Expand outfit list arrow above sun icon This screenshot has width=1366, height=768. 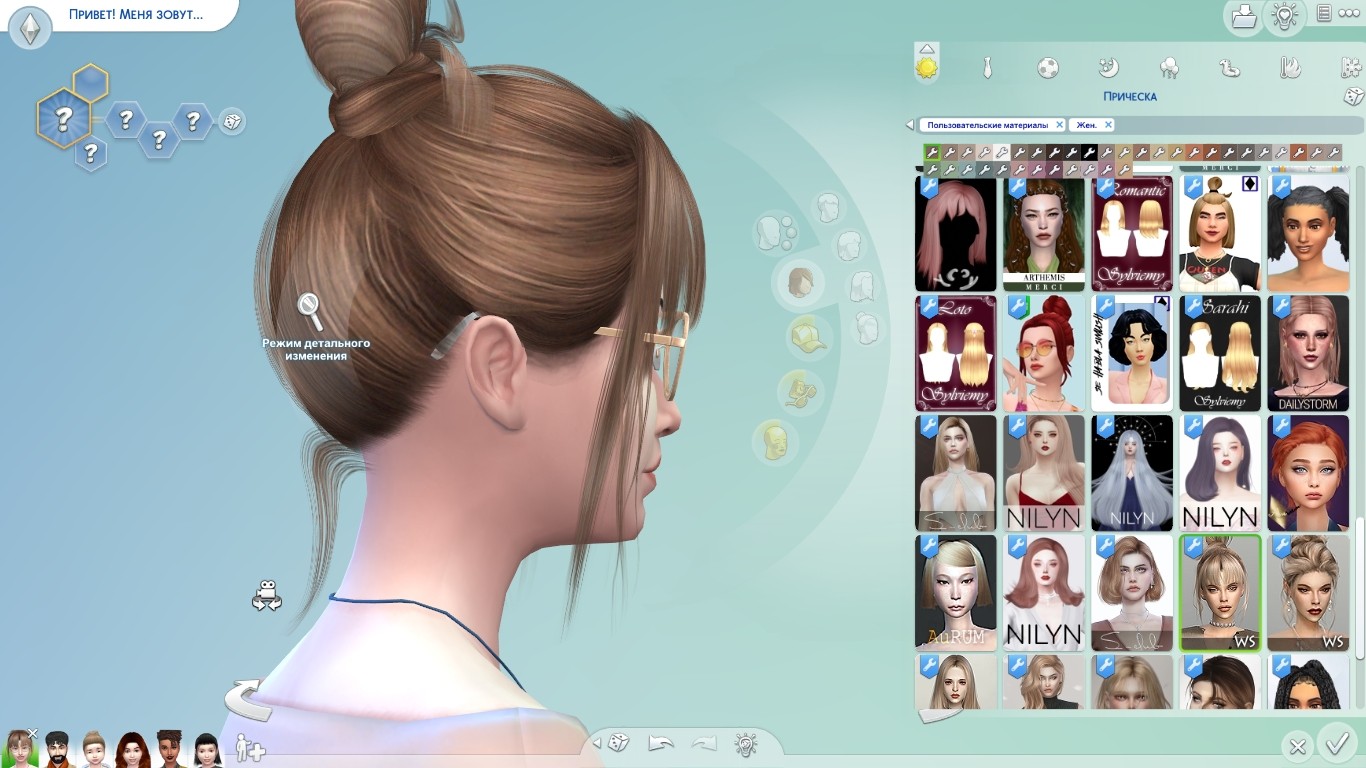click(x=927, y=48)
